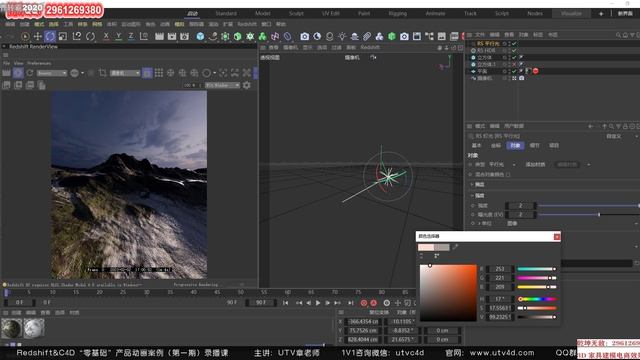Select the active Rotate tool
Screen dimensions: 640x360
(50, 36)
